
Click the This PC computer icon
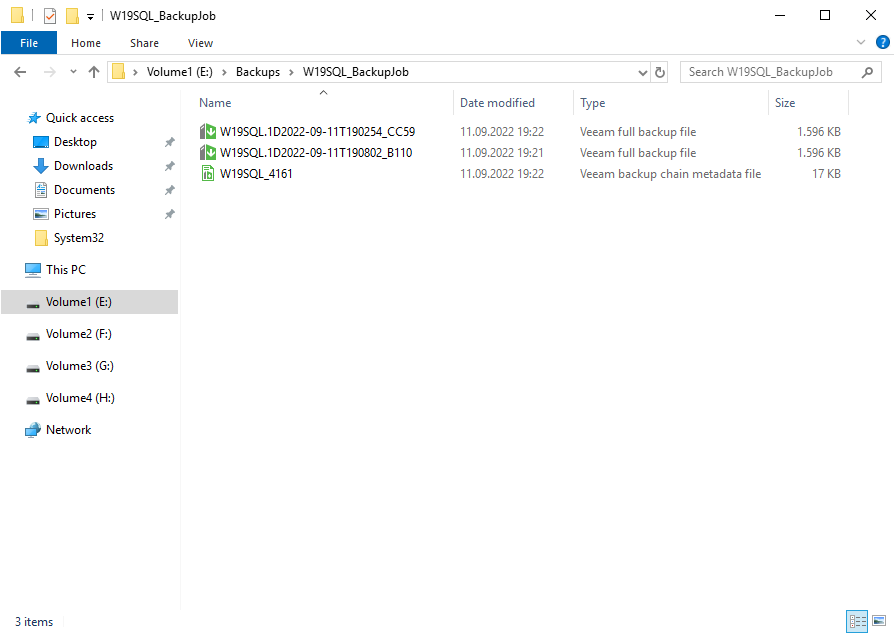coord(33,270)
